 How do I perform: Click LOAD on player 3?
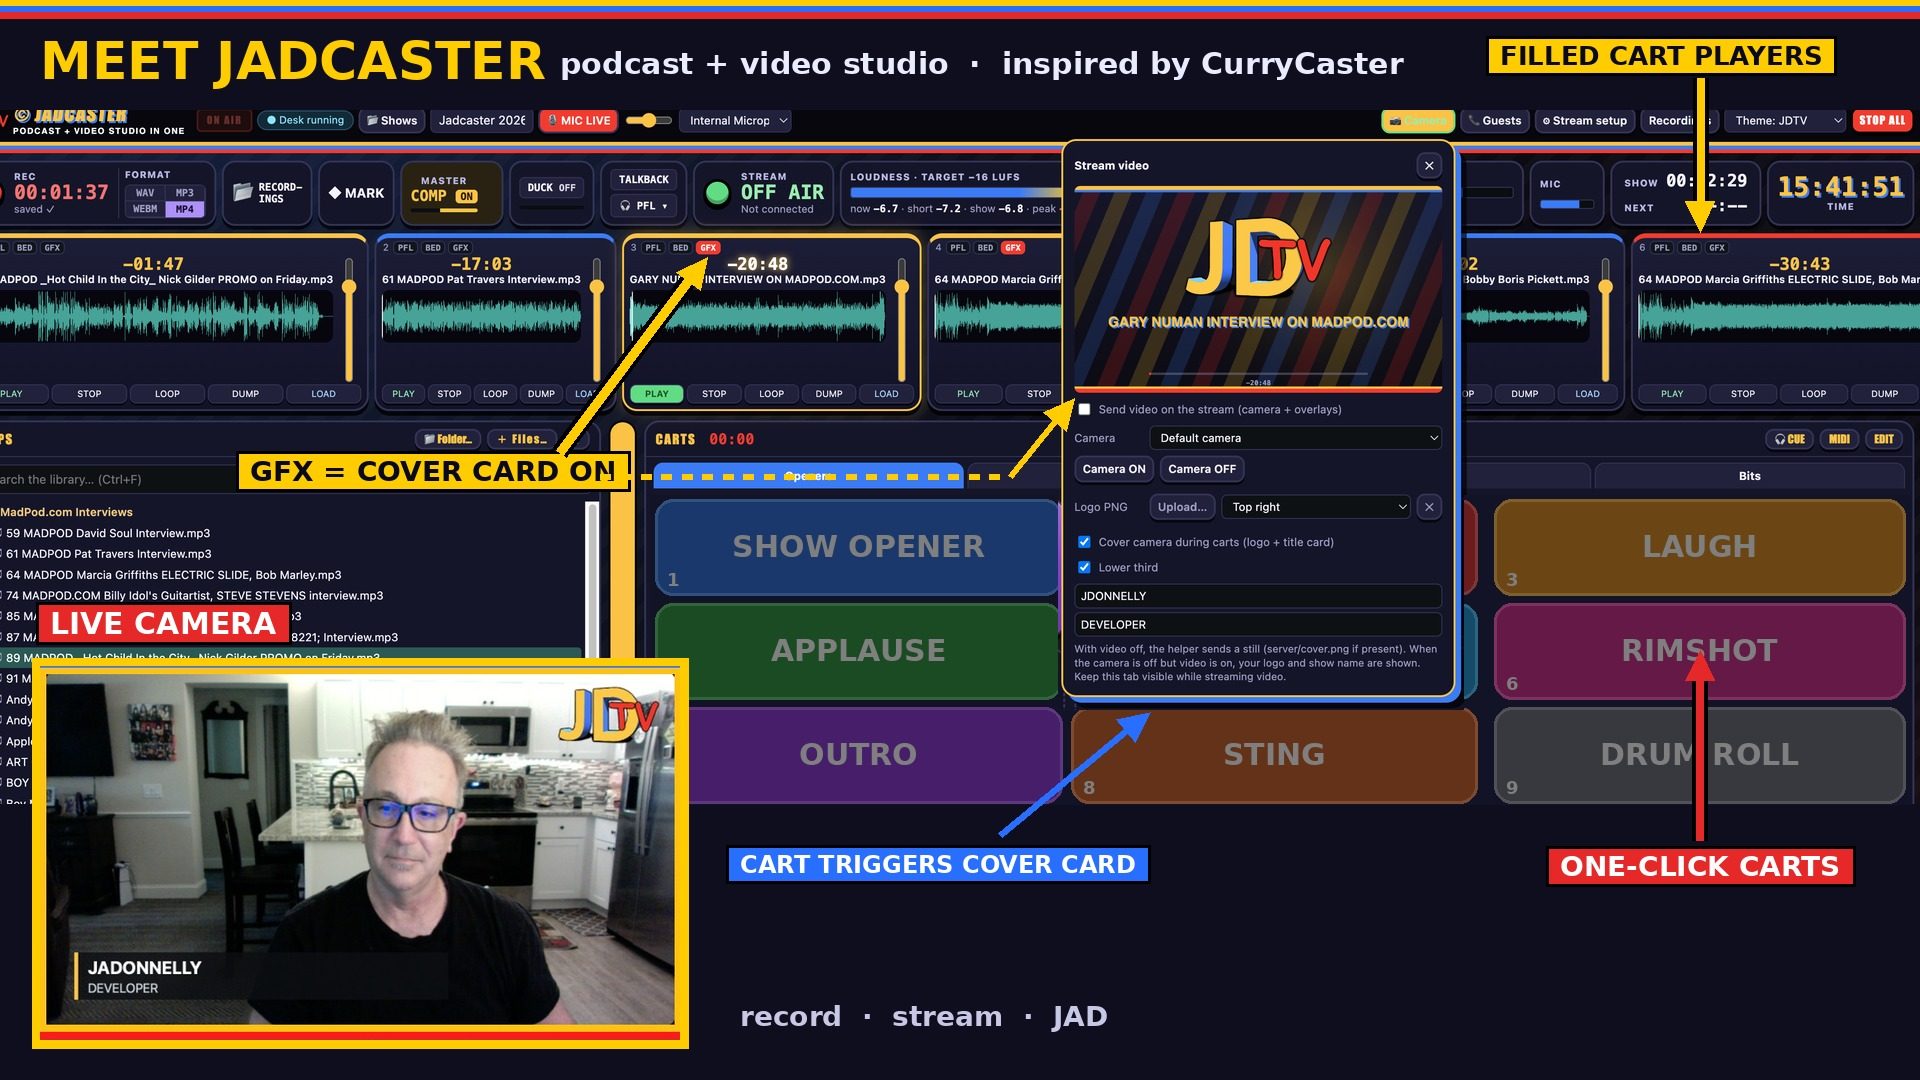886,394
